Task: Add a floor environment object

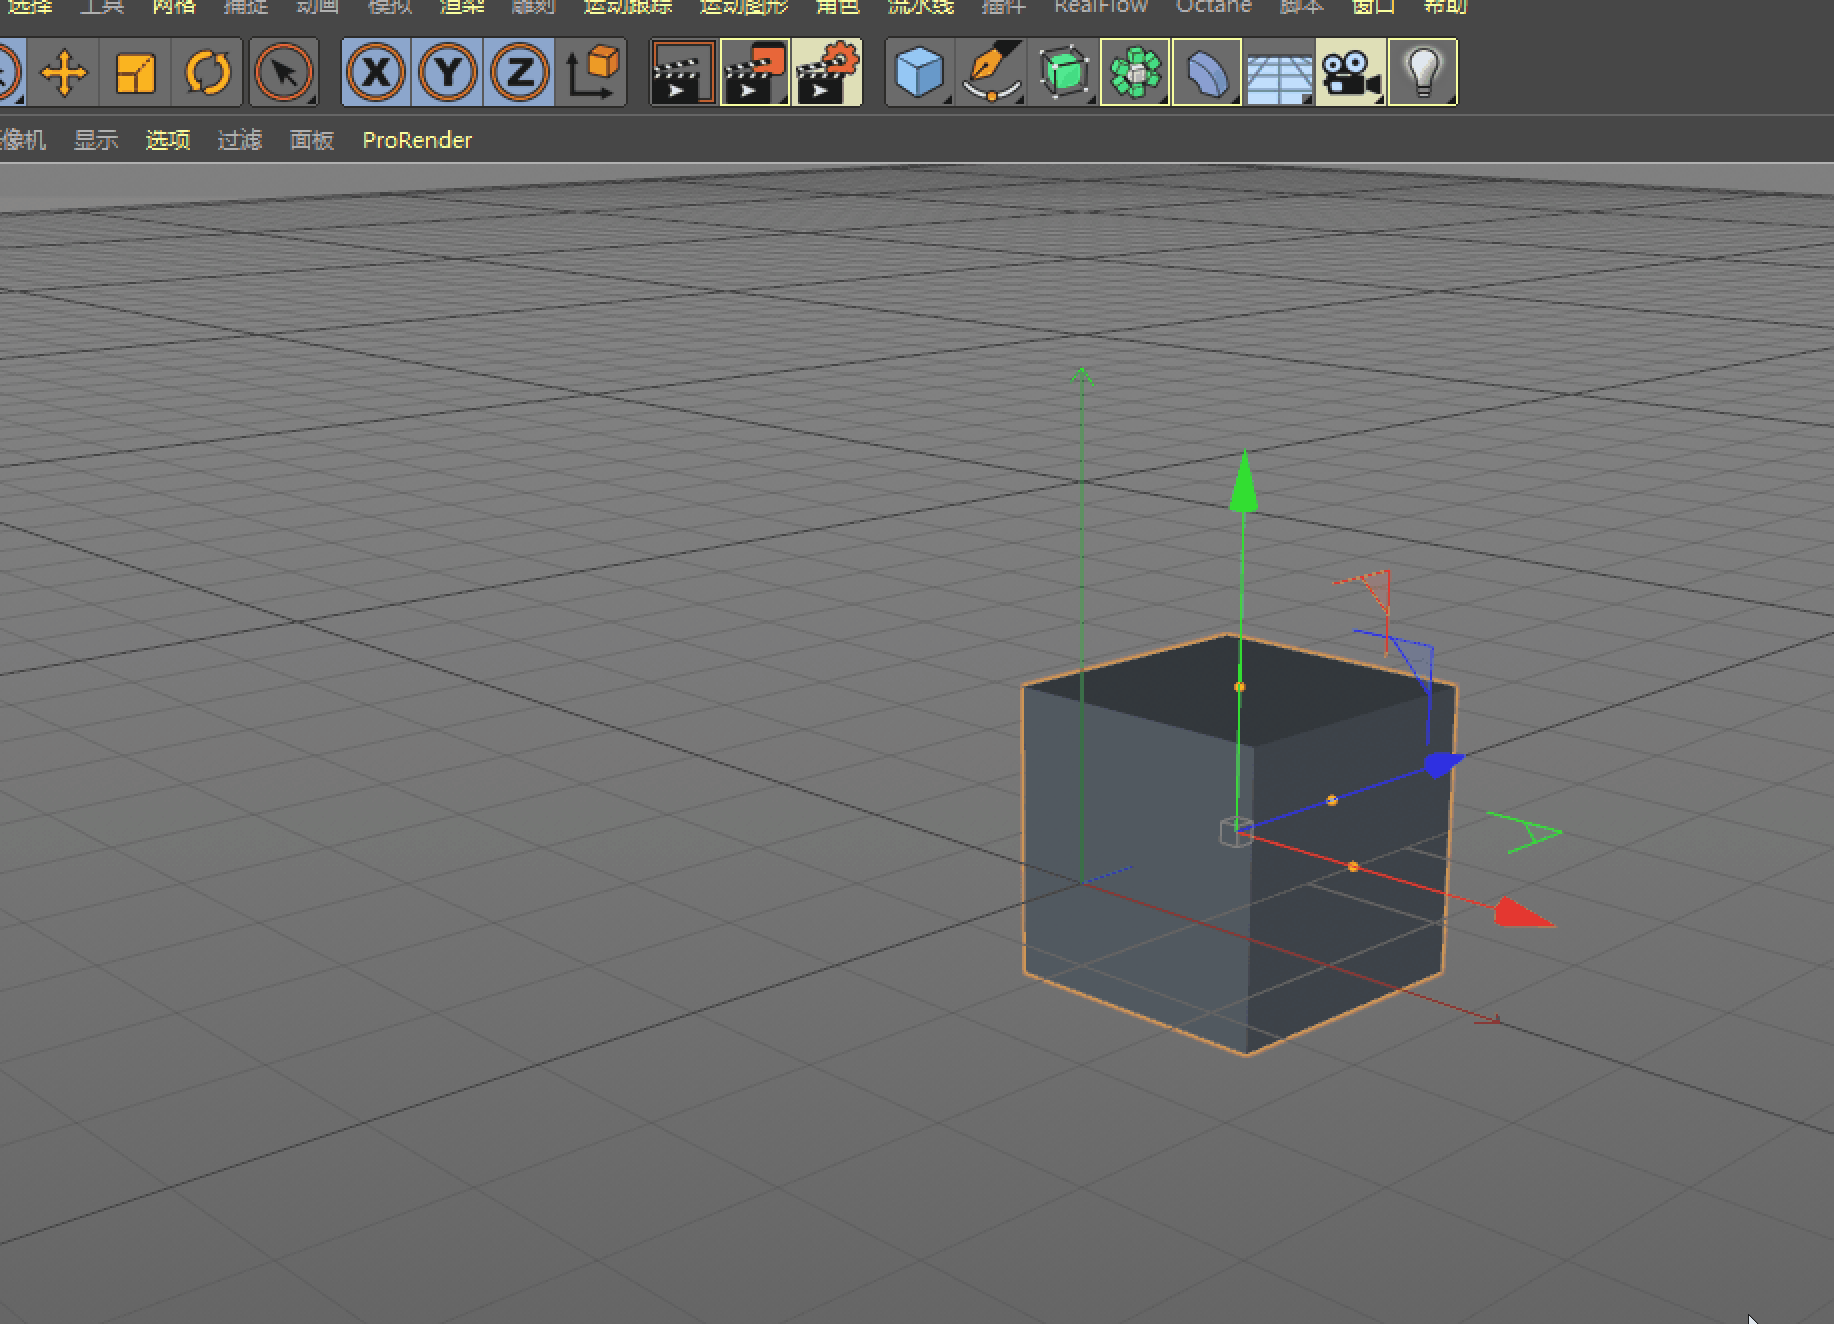Action: (1279, 72)
